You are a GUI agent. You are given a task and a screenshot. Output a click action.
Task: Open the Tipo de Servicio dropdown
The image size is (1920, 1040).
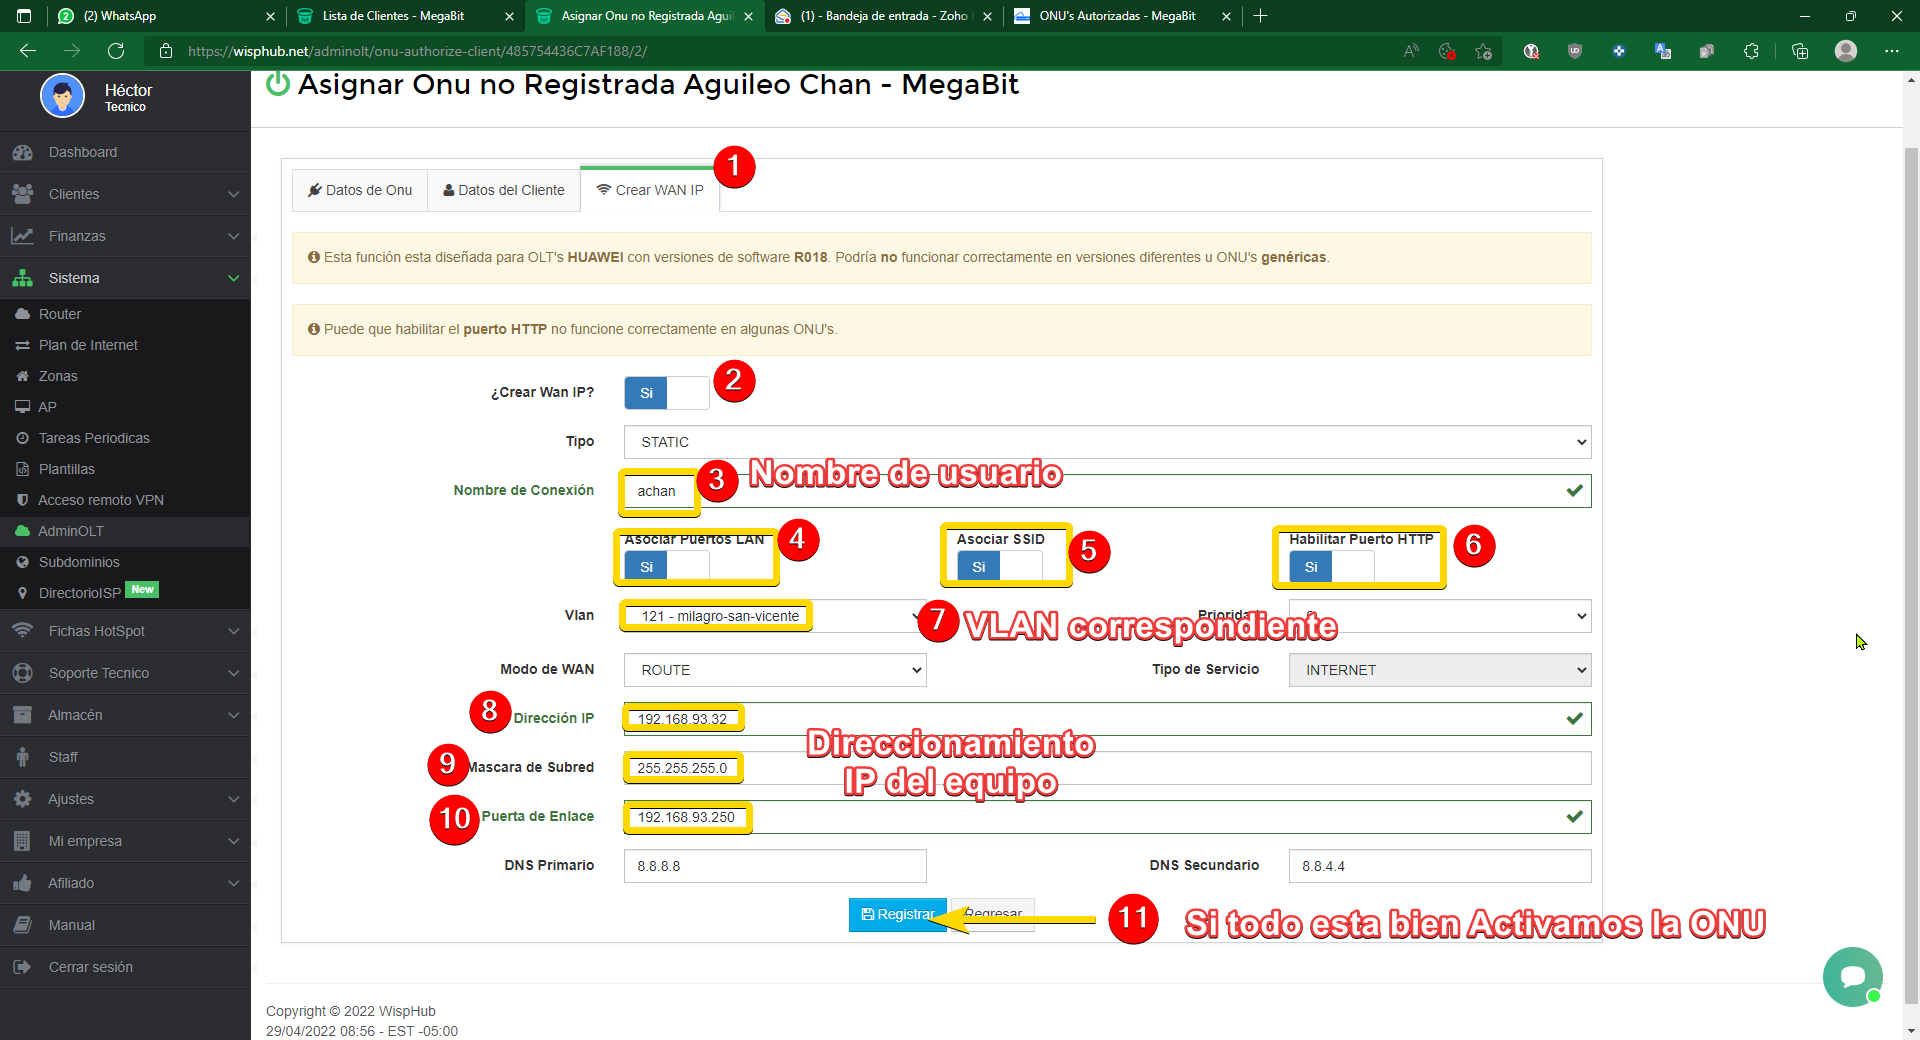point(1440,670)
